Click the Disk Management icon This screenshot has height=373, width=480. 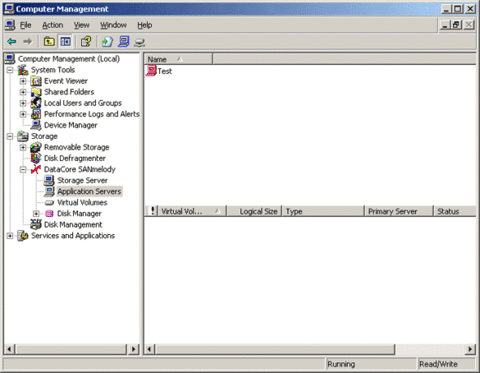click(x=36, y=224)
